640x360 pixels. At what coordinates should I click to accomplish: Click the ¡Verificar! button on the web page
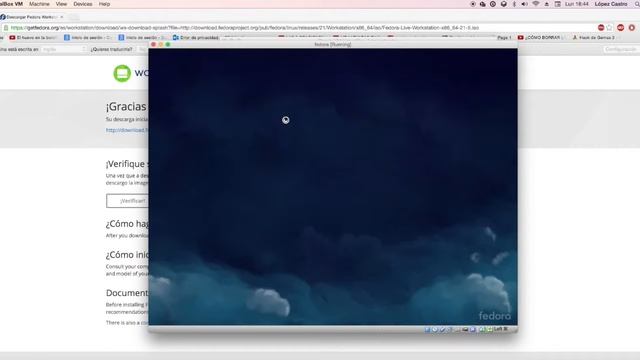point(127,201)
